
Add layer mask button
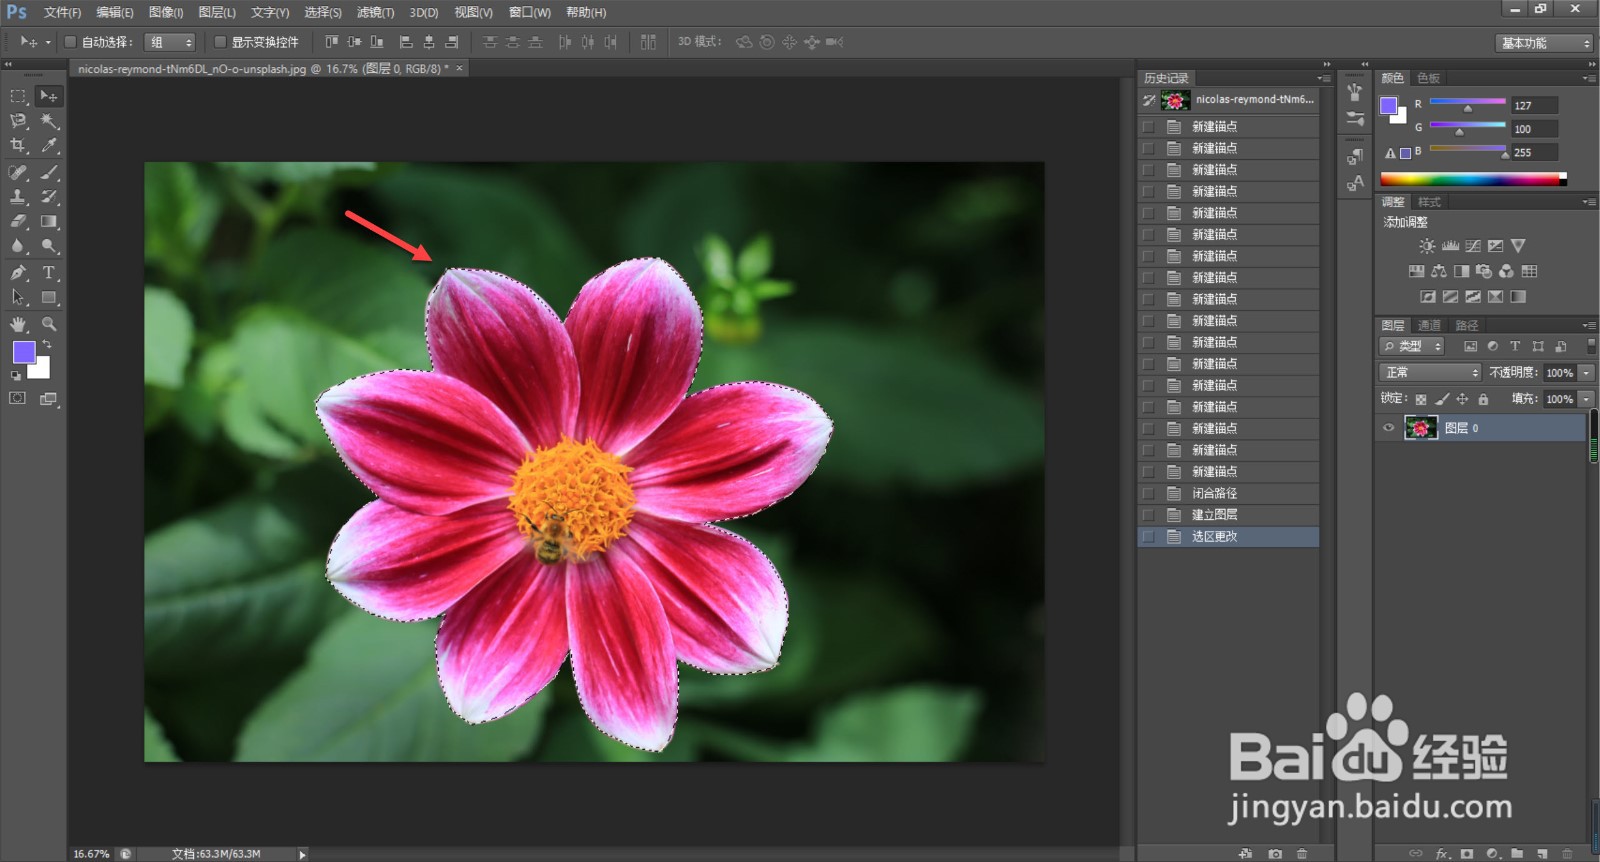pyautogui.click(x=1467, y=854)
